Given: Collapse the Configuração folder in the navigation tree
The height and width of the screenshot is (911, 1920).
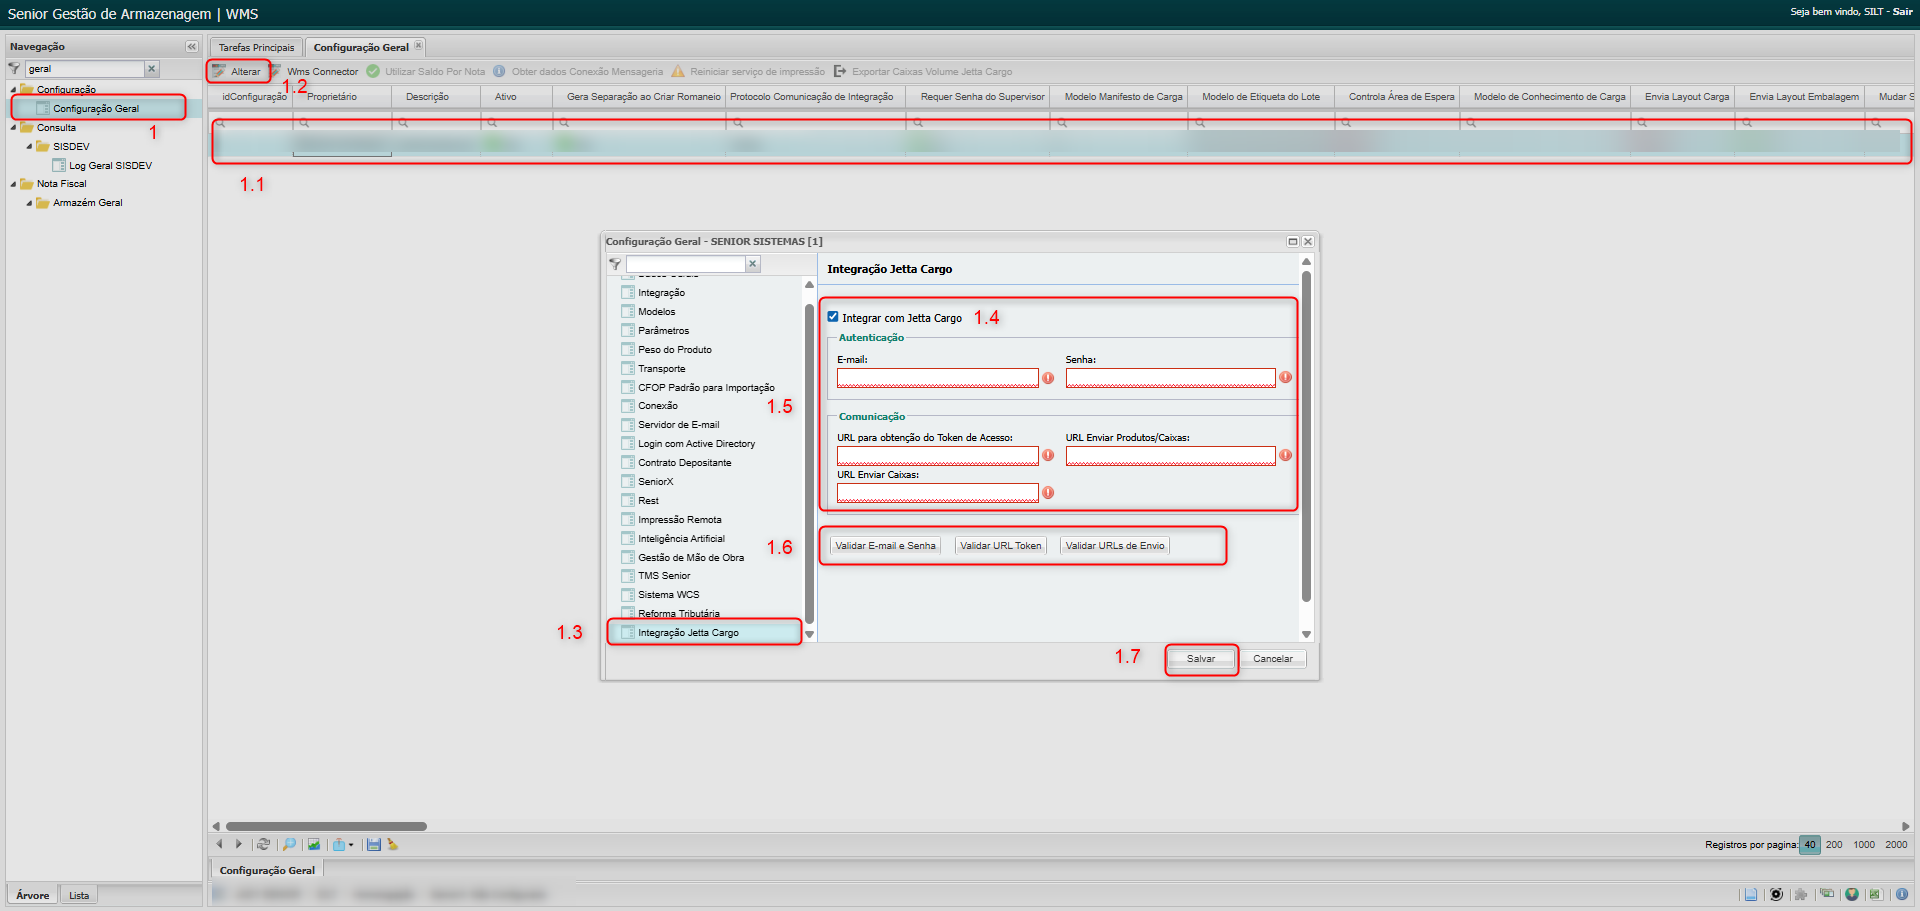Looking at the screenshot, I should click(13, 90).
